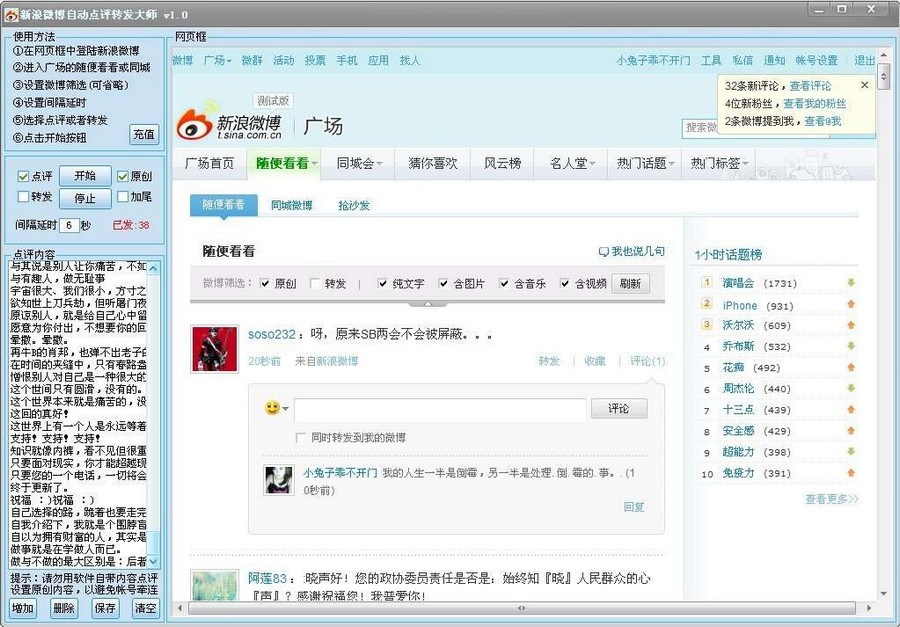Open the 查看我的粉丝 link
This screenshot has width=900, height=627.
click(x=814, y=103)
